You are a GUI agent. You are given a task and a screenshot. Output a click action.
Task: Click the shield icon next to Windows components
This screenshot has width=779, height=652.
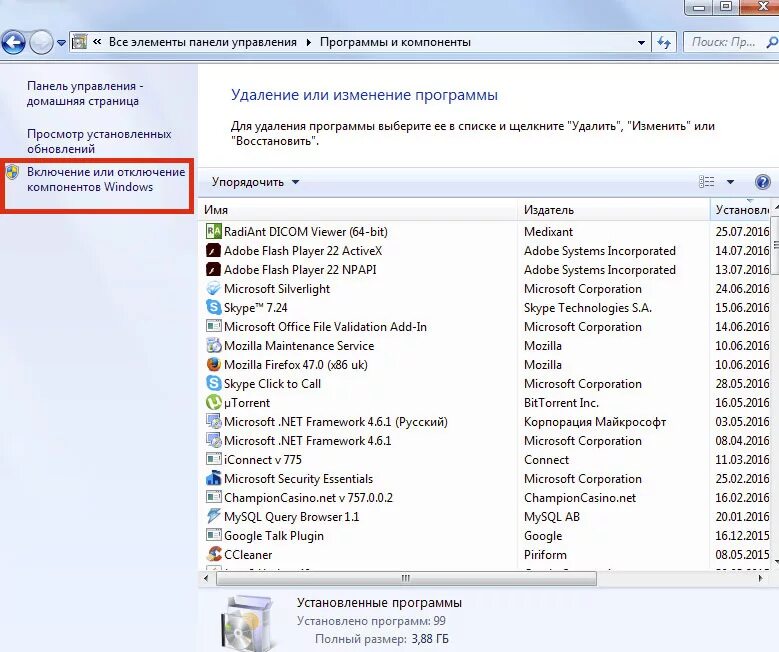point(12,172)
